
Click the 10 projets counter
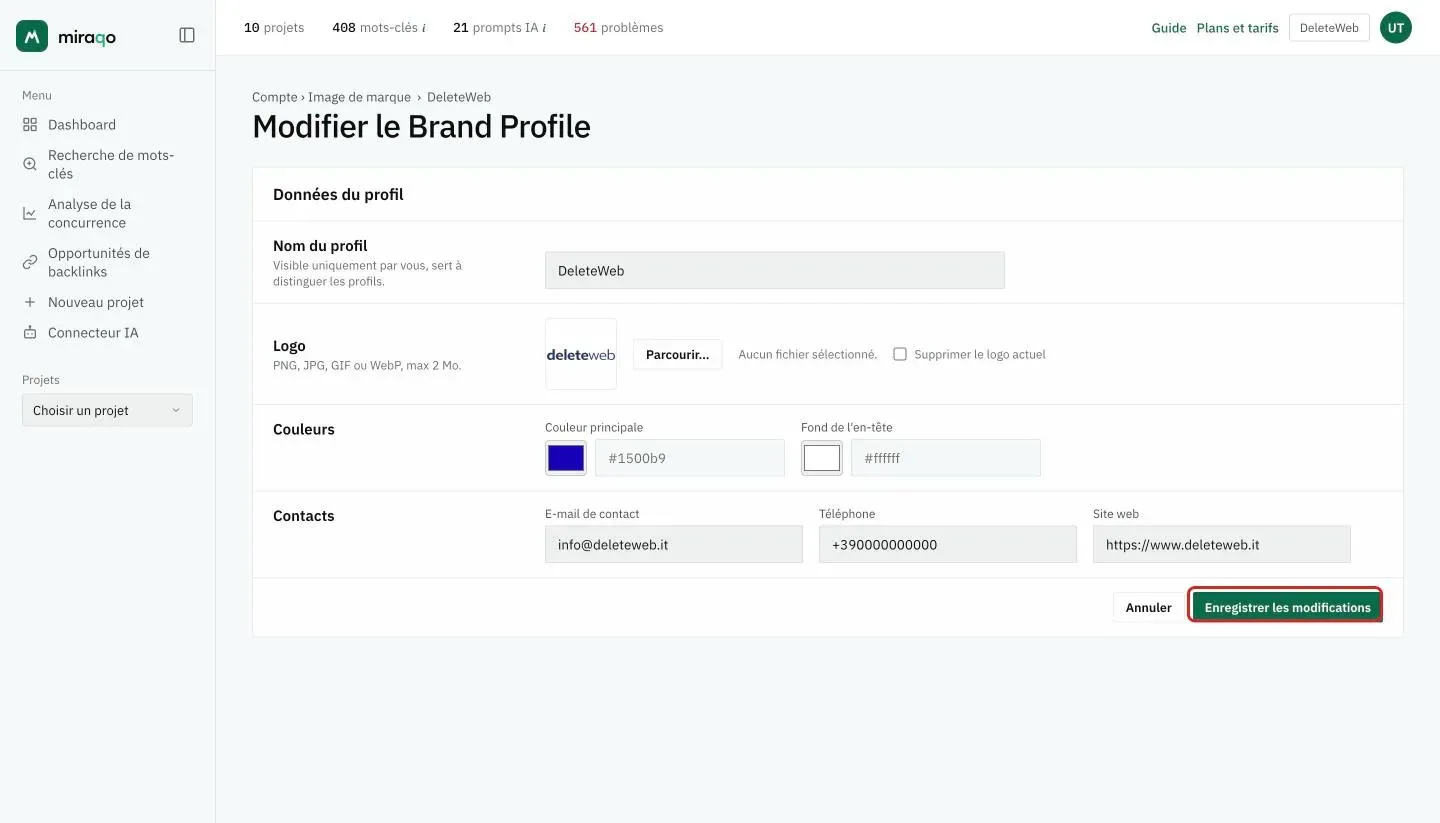tap(274, 28)
